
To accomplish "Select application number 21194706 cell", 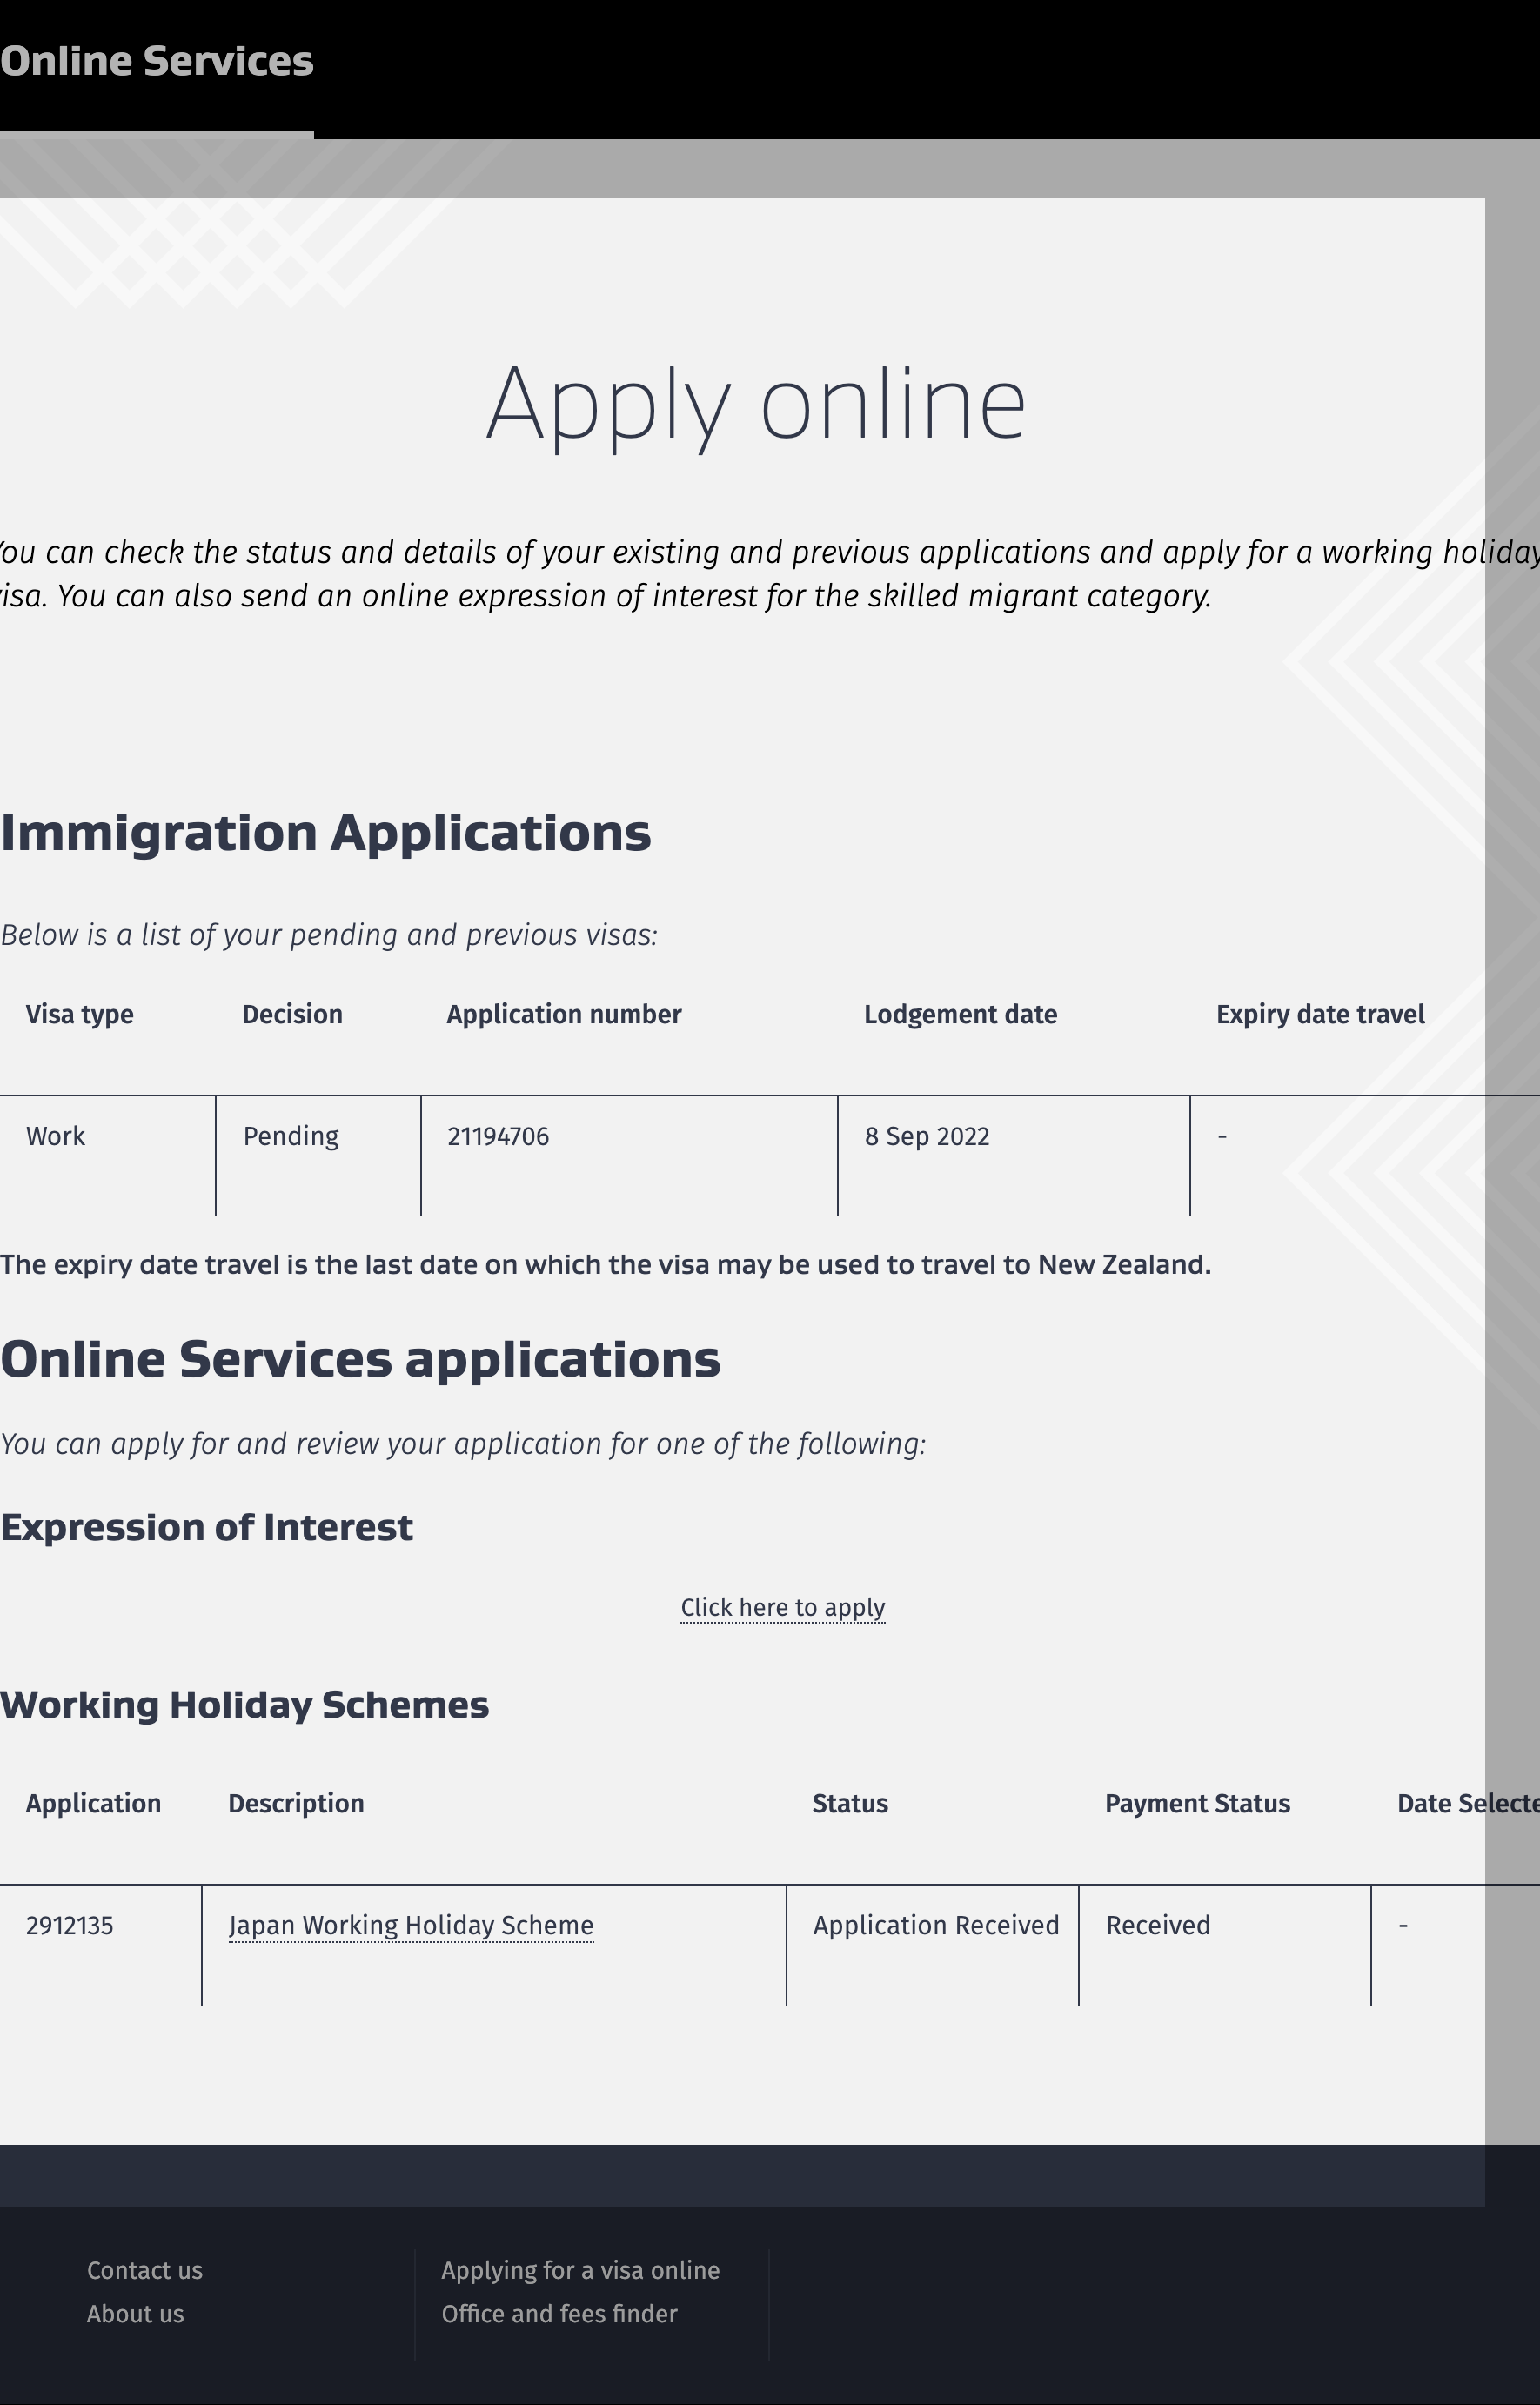I will pos(498,1136).
